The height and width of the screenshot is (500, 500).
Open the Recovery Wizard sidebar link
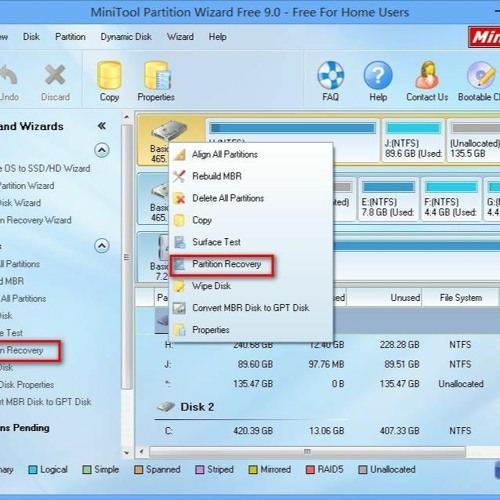(36, 220)
